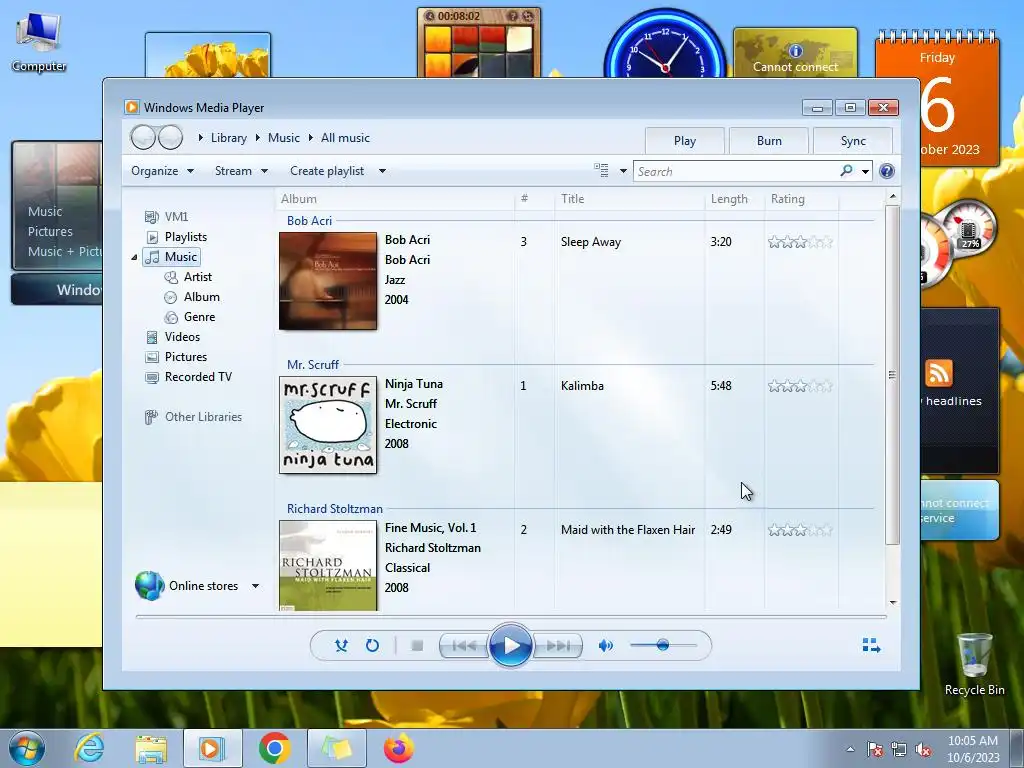Open the Sync tab

[x=853, y=140]
